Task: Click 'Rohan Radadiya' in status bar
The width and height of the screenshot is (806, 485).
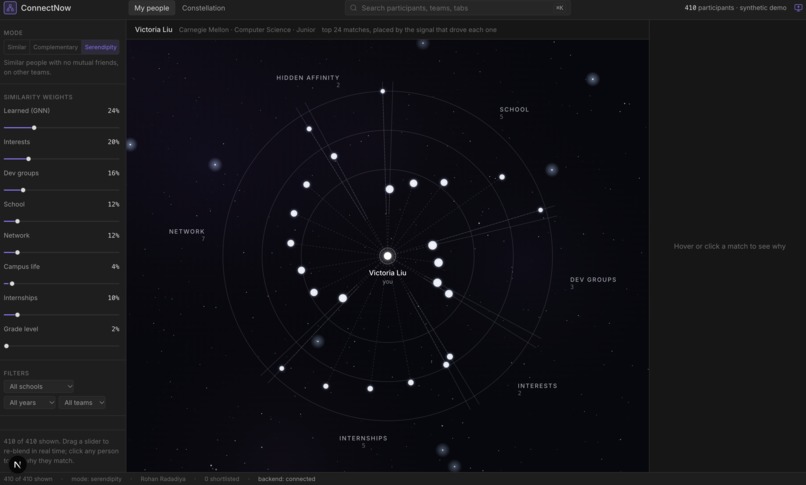Action: (x=163, y=479)
